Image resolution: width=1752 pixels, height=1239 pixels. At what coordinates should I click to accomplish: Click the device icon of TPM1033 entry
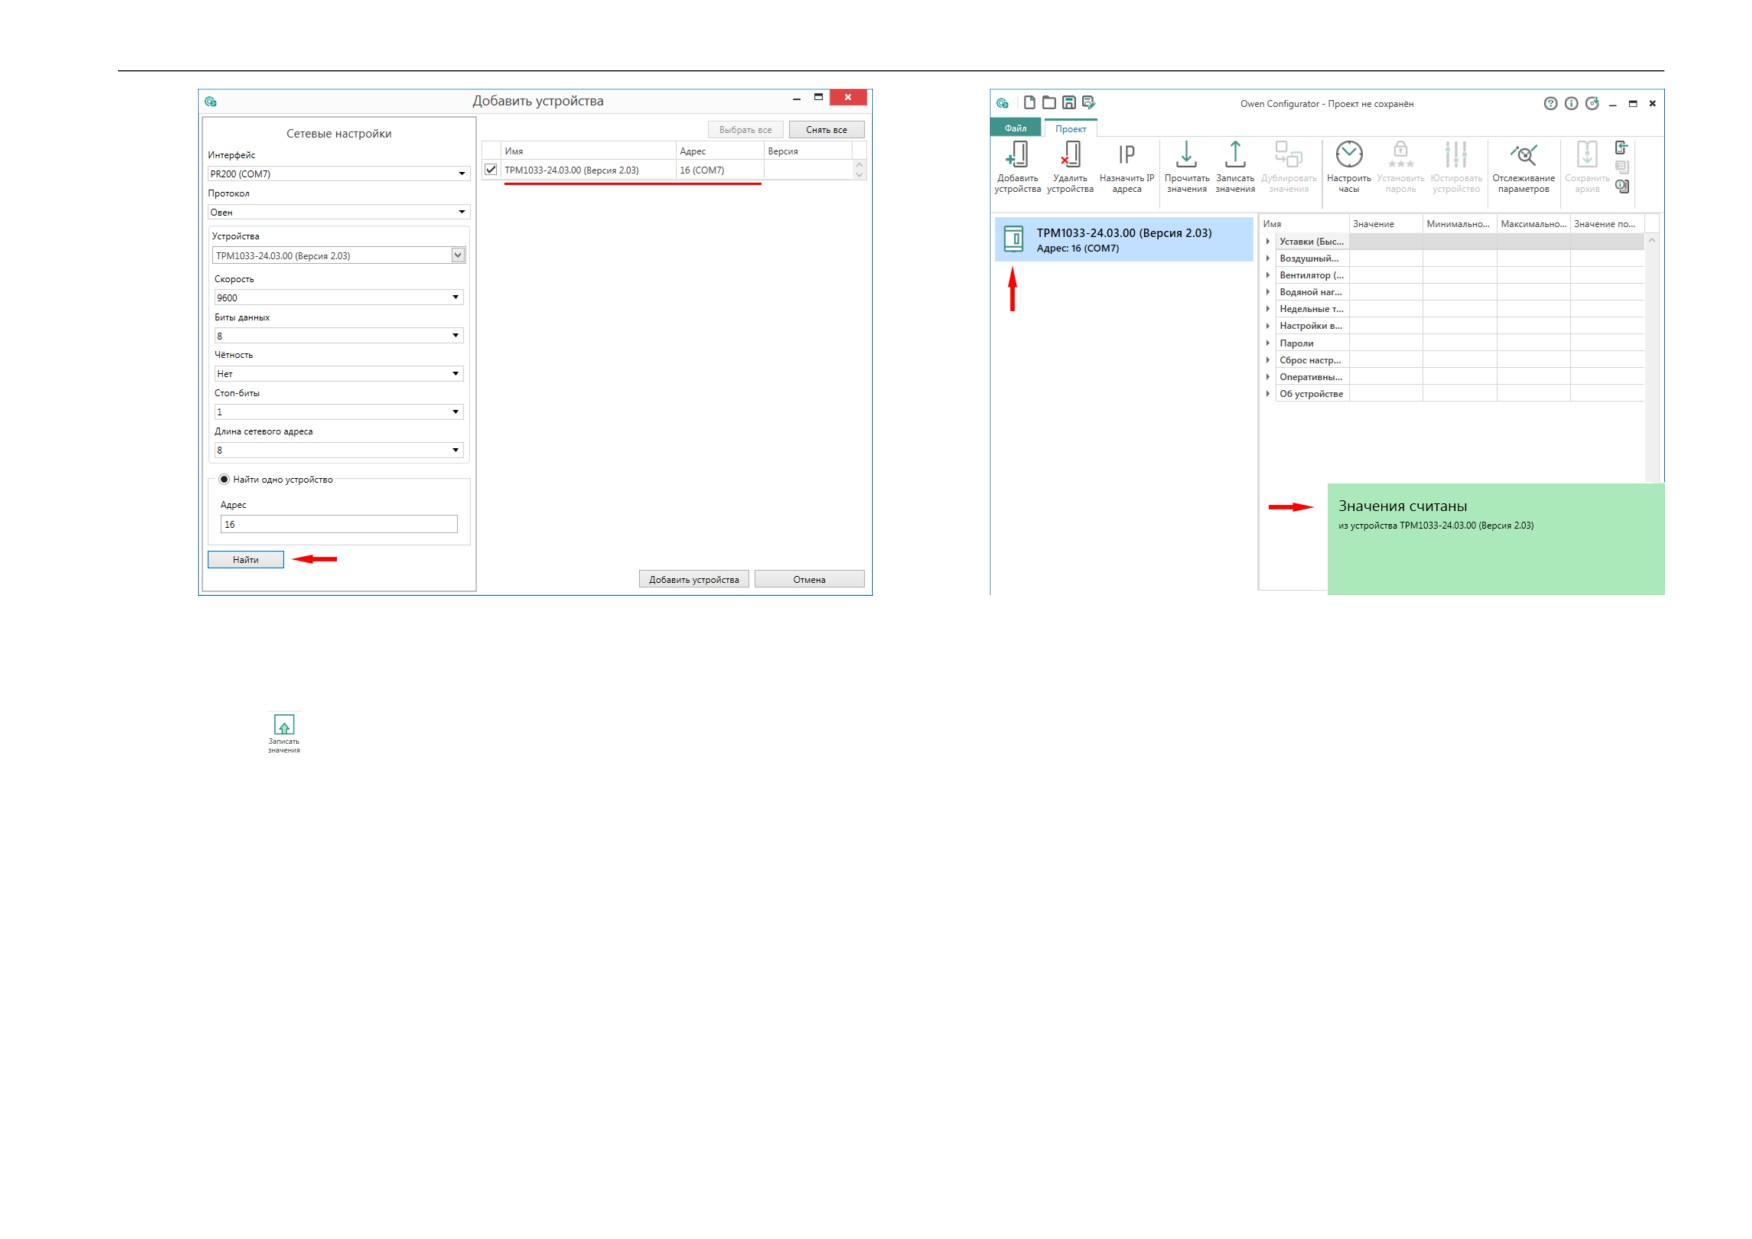tap(1013, 239)
